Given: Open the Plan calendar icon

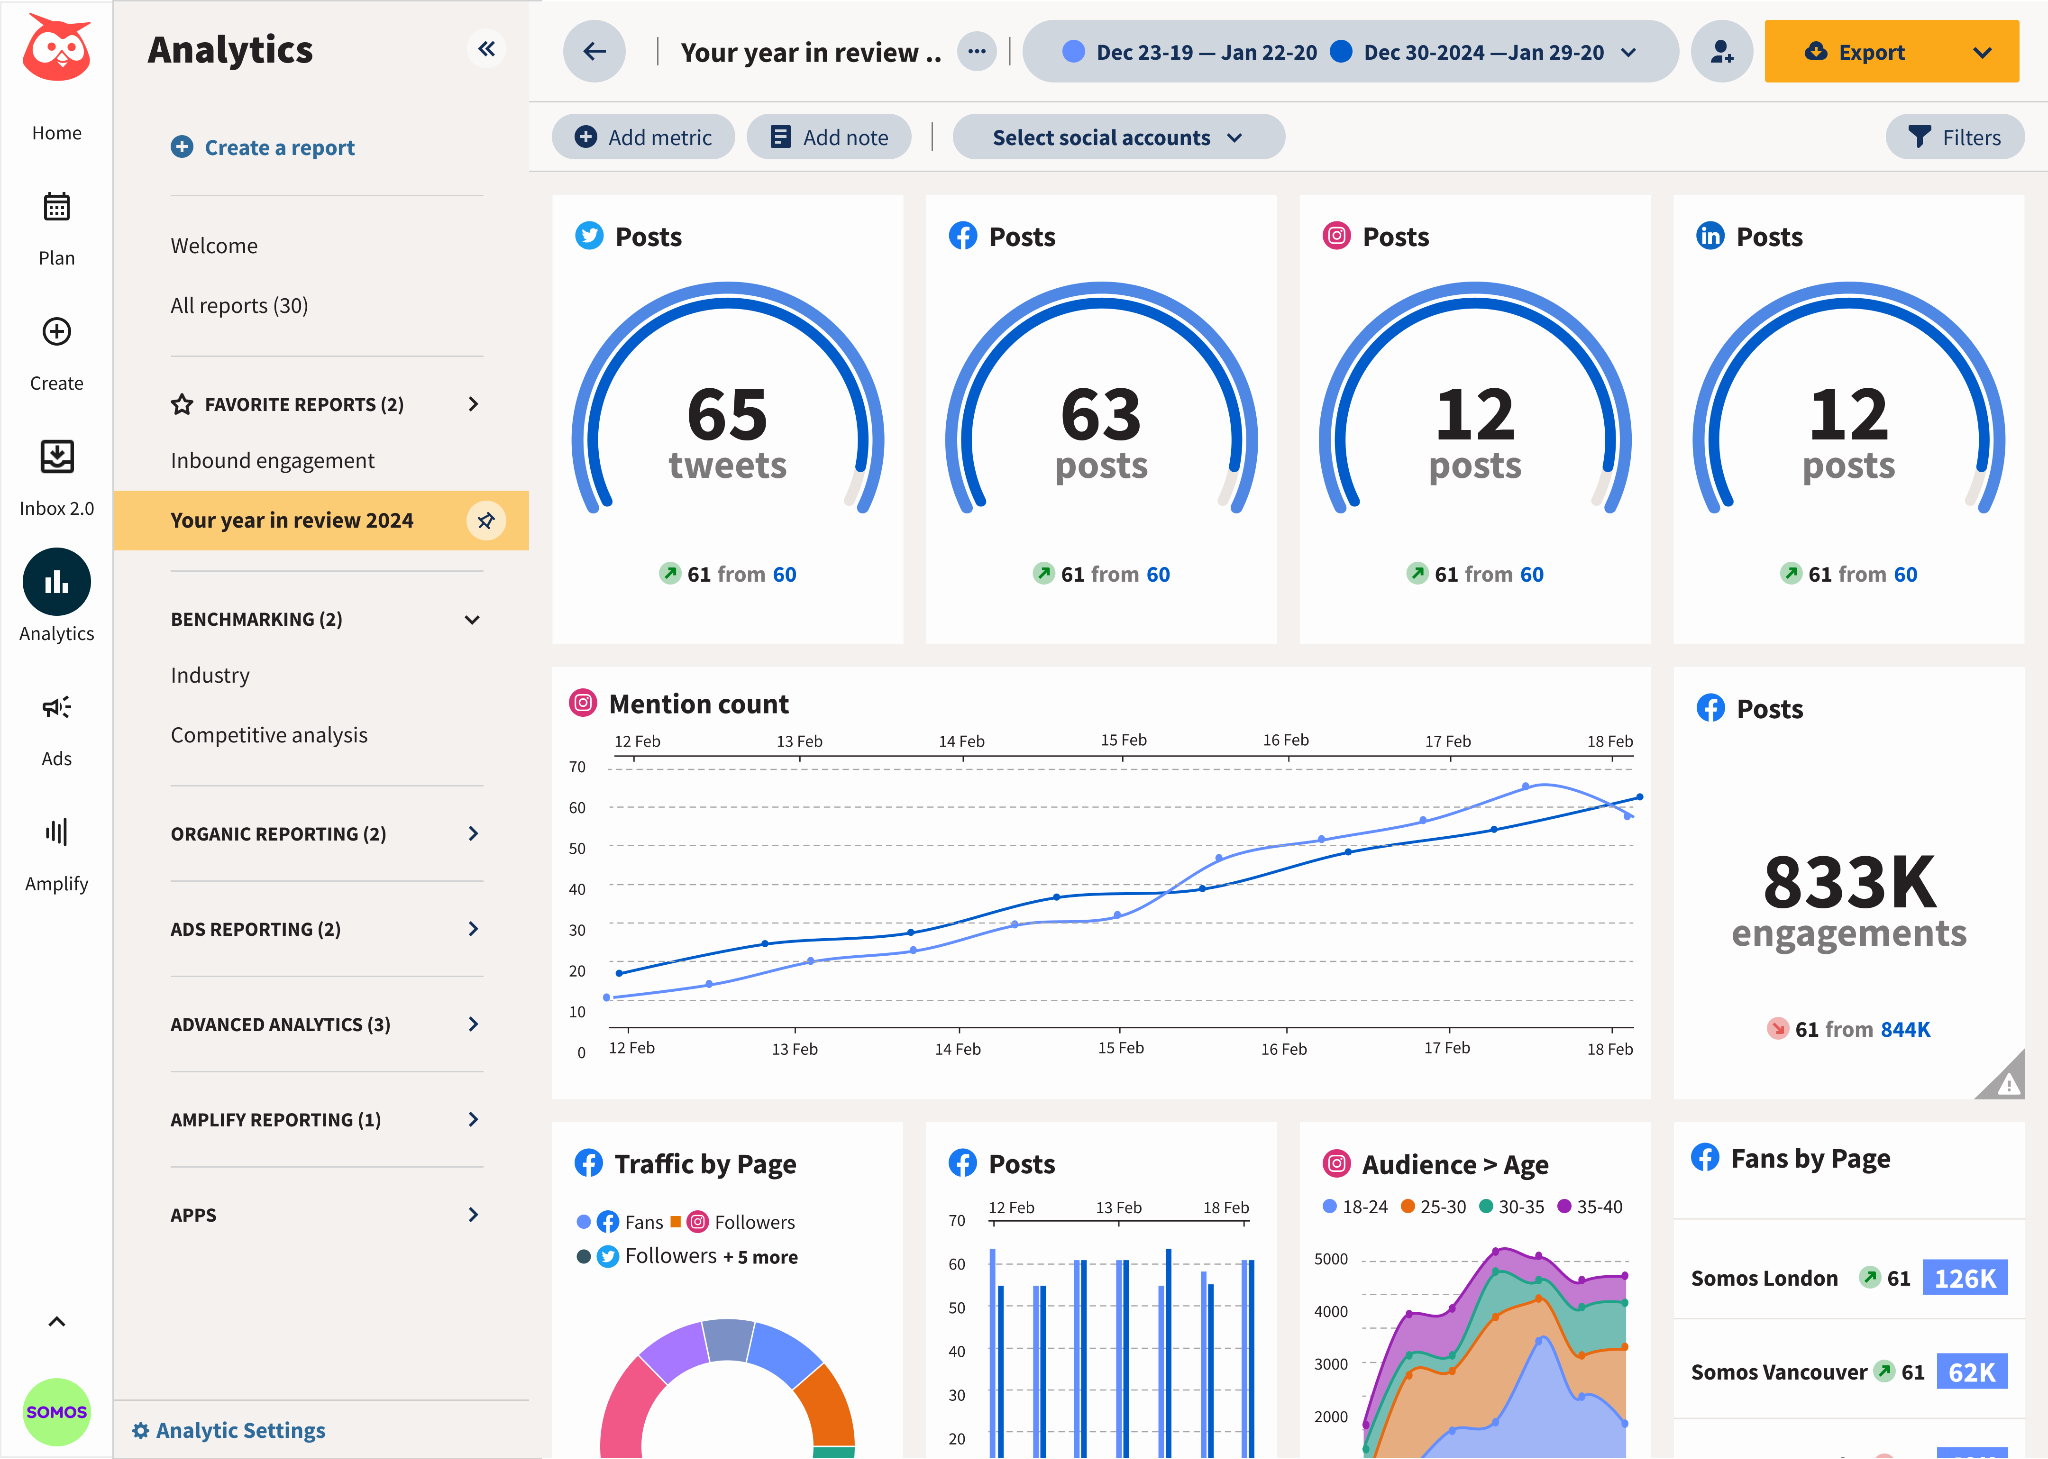Looking at the screenshot, I should (56, 207).
